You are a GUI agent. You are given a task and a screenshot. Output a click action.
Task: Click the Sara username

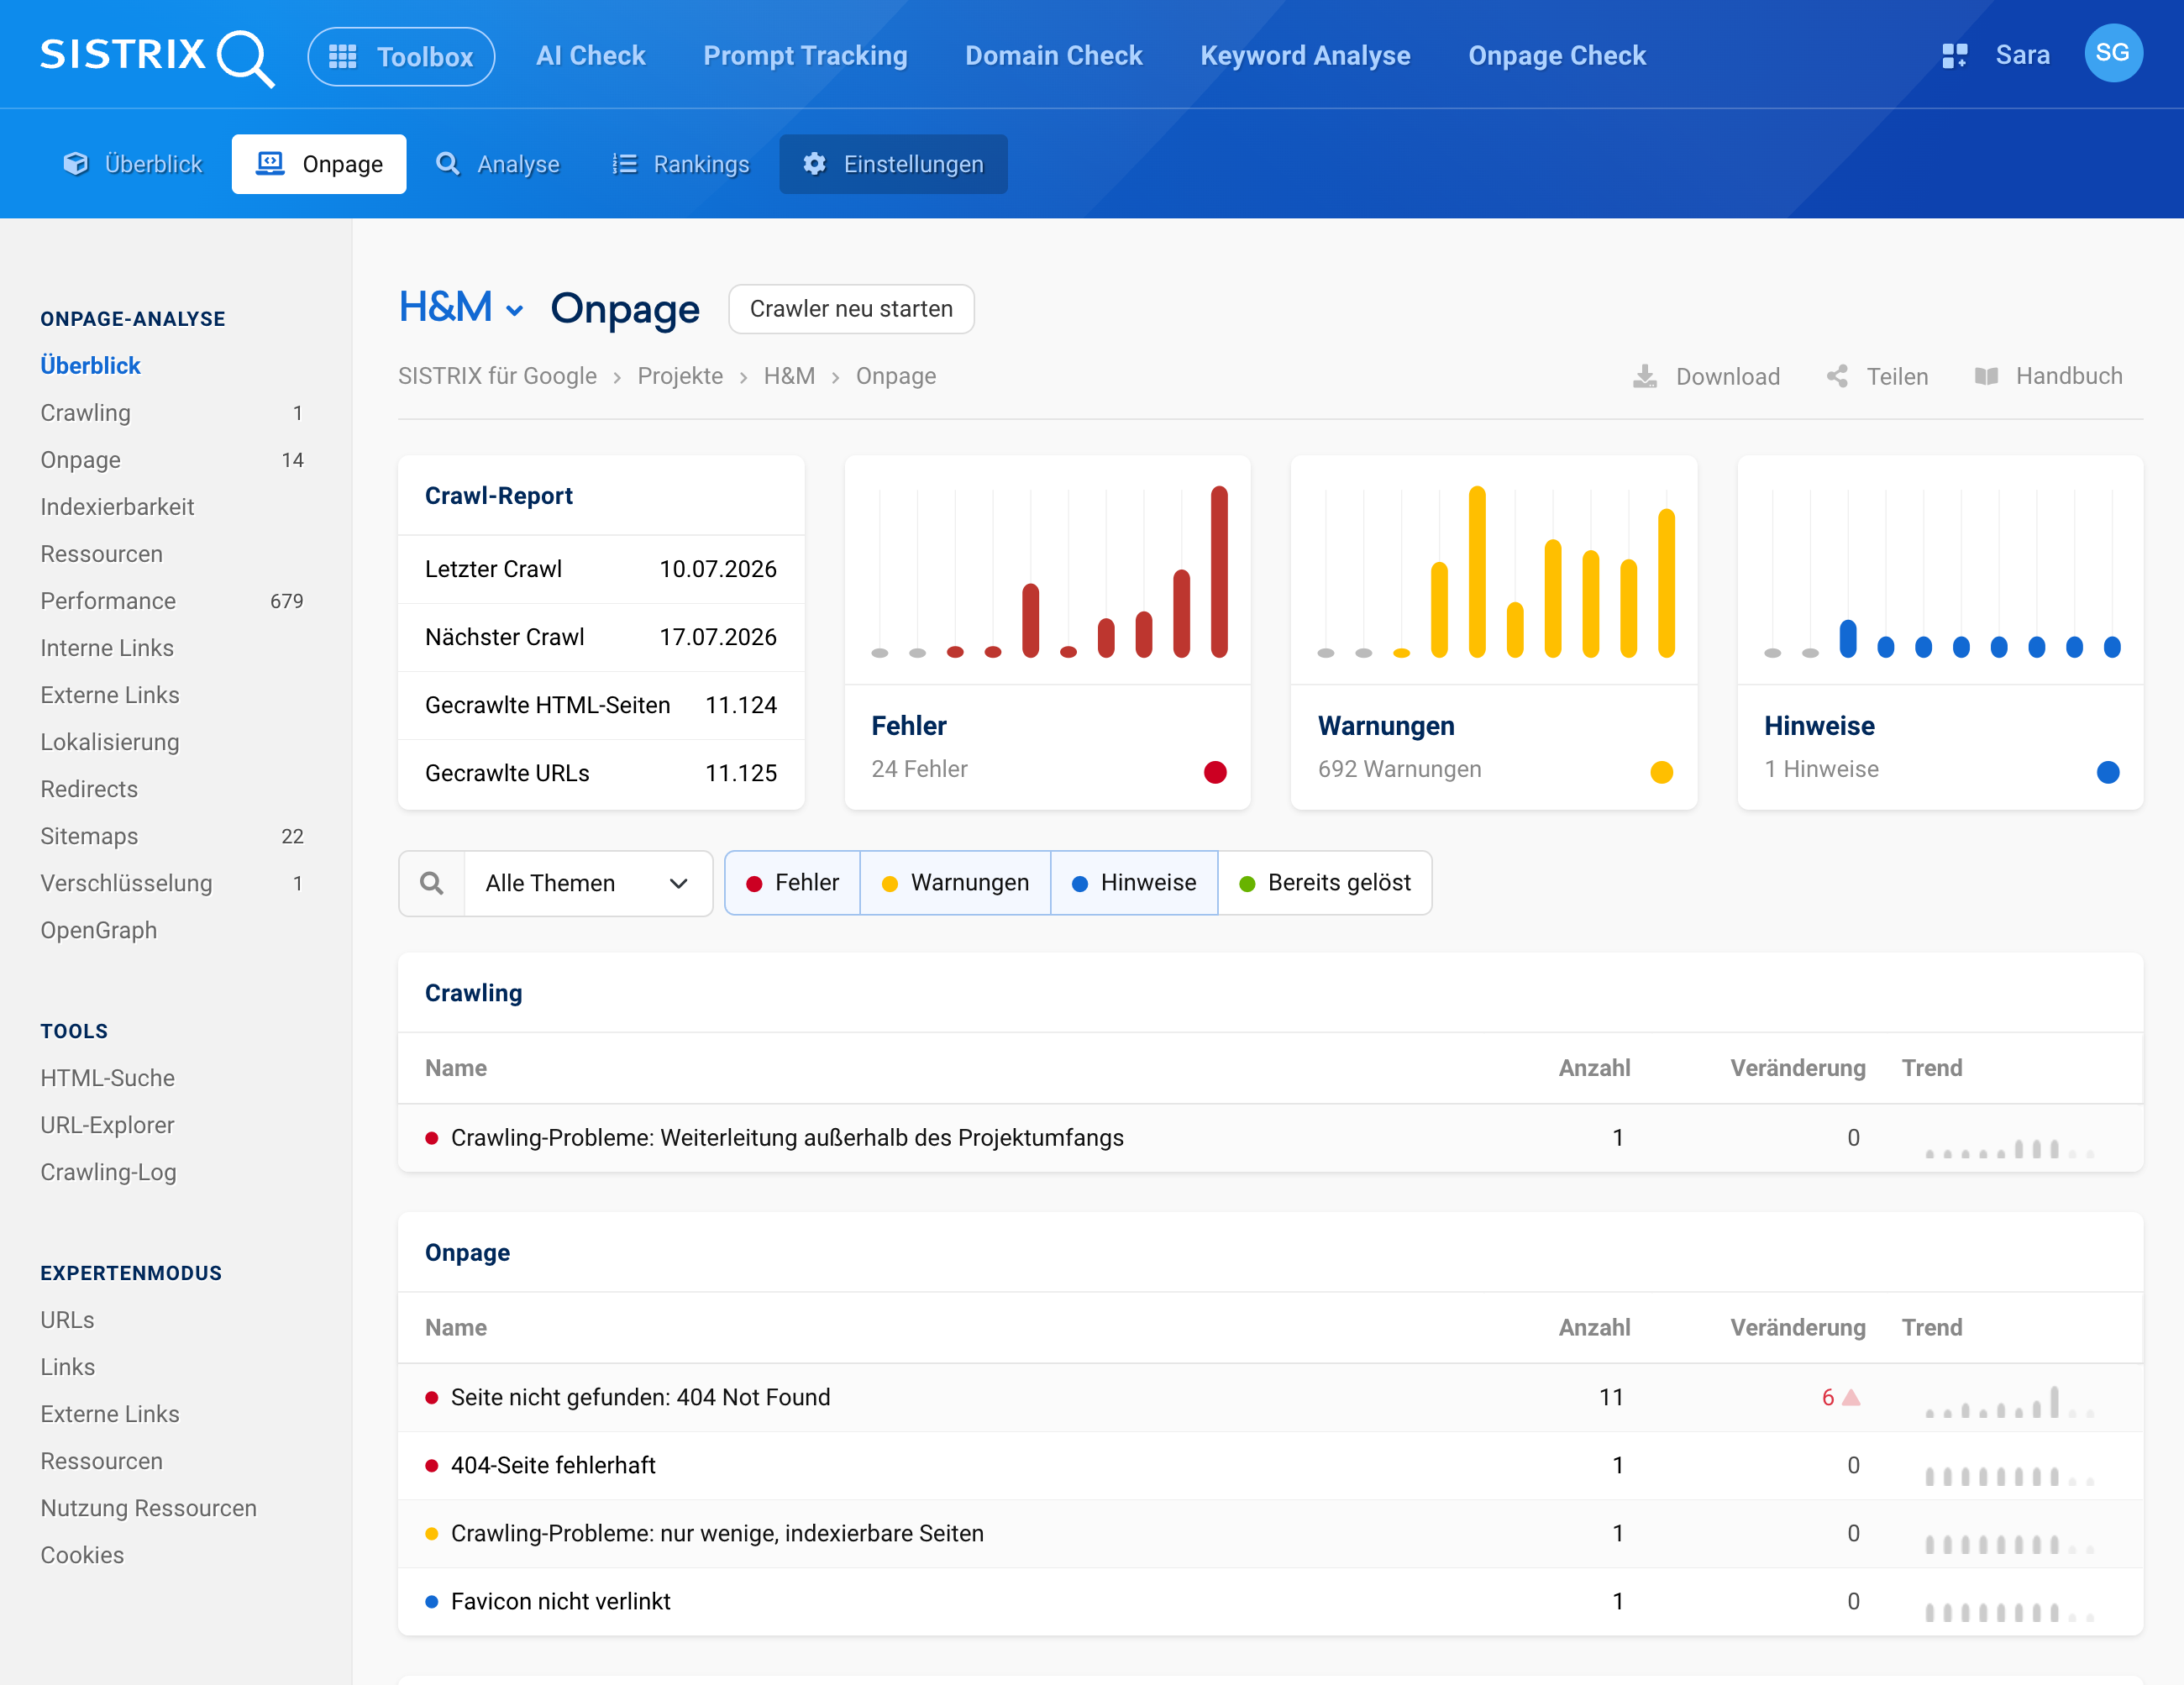pyautogui.click(x=2022, y=55)
